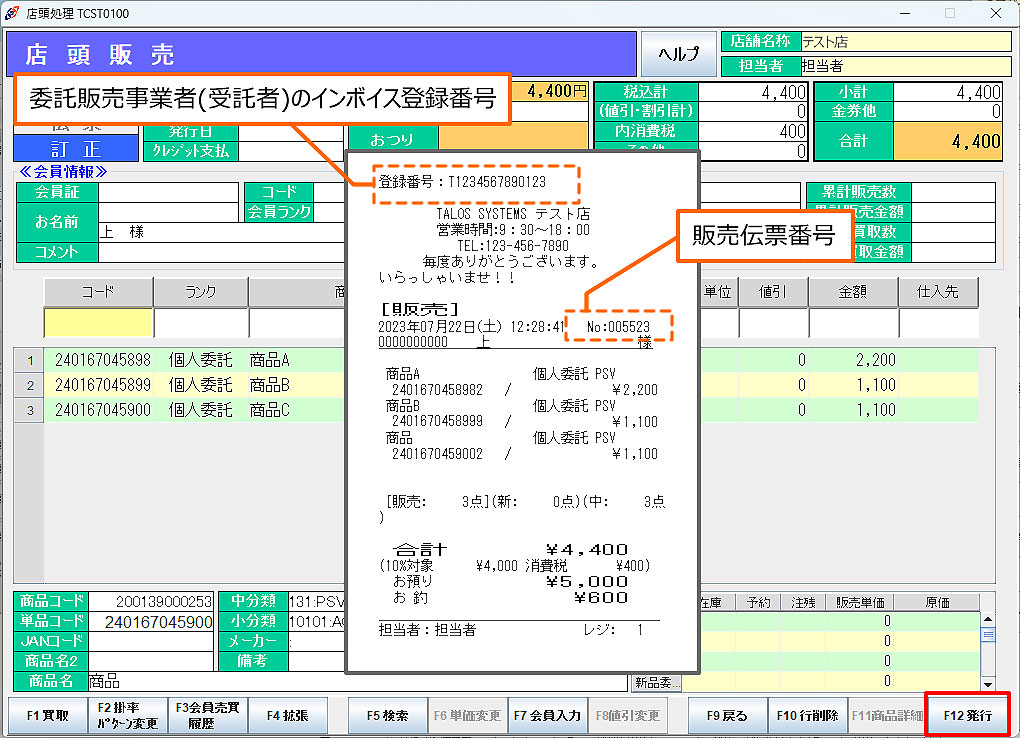
Task: Click the scrollbar down arrow in stock table
Action: click(988, 684)
